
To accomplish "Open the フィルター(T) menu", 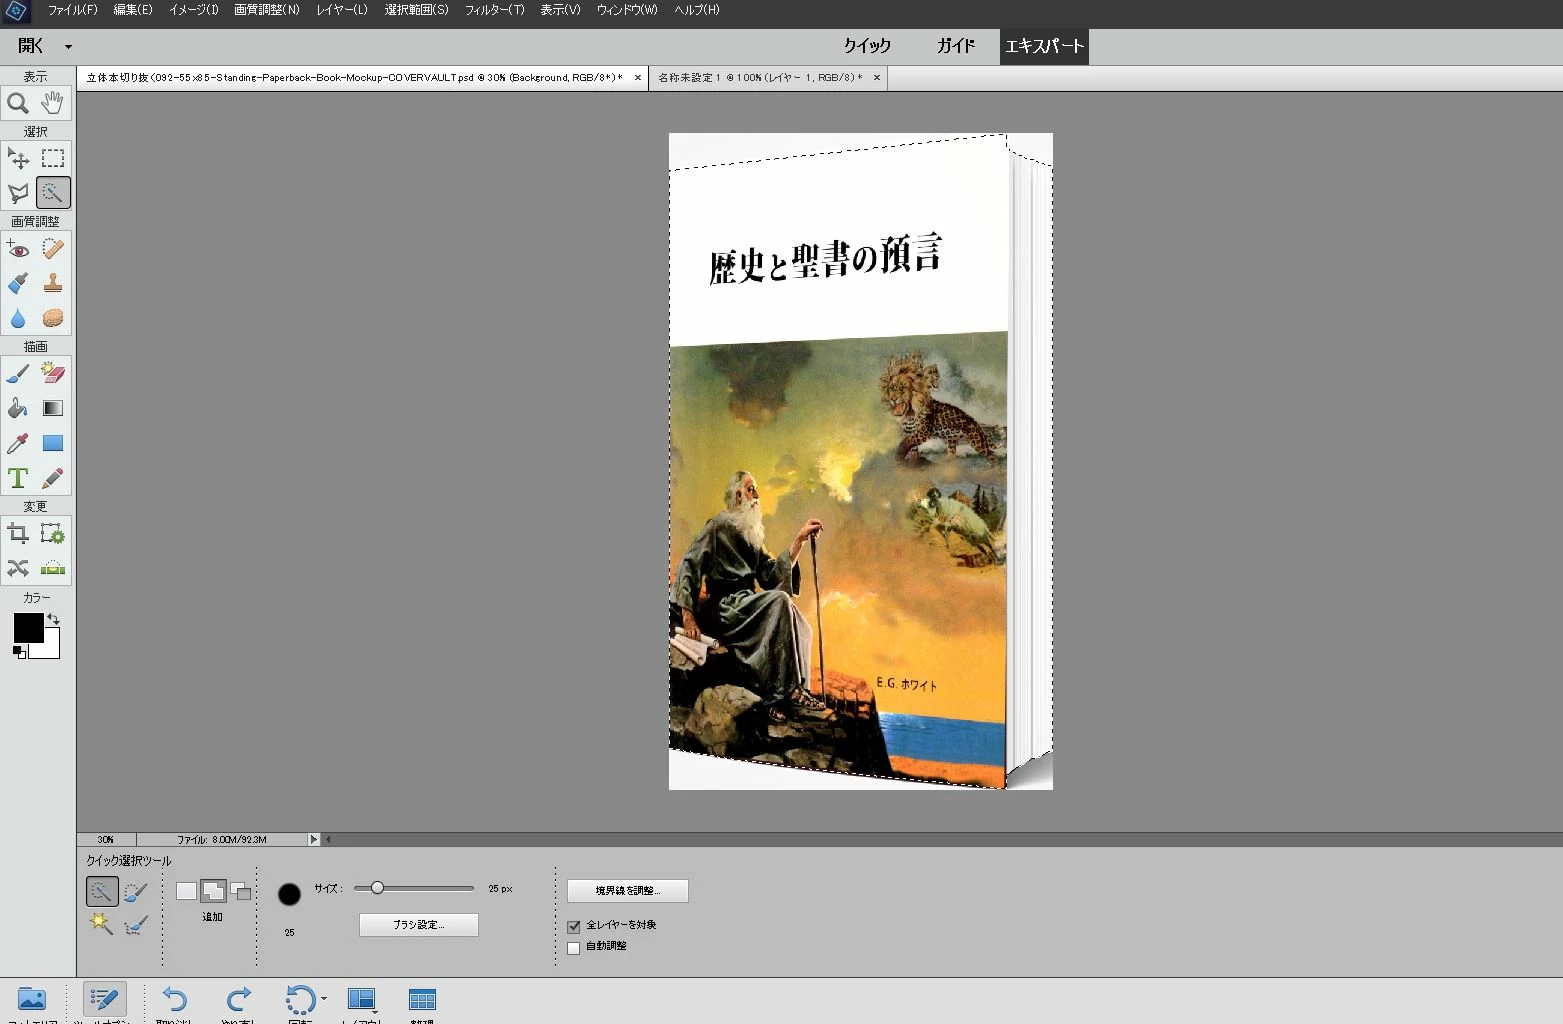I will pyautogui.click(x=494, y=10).
